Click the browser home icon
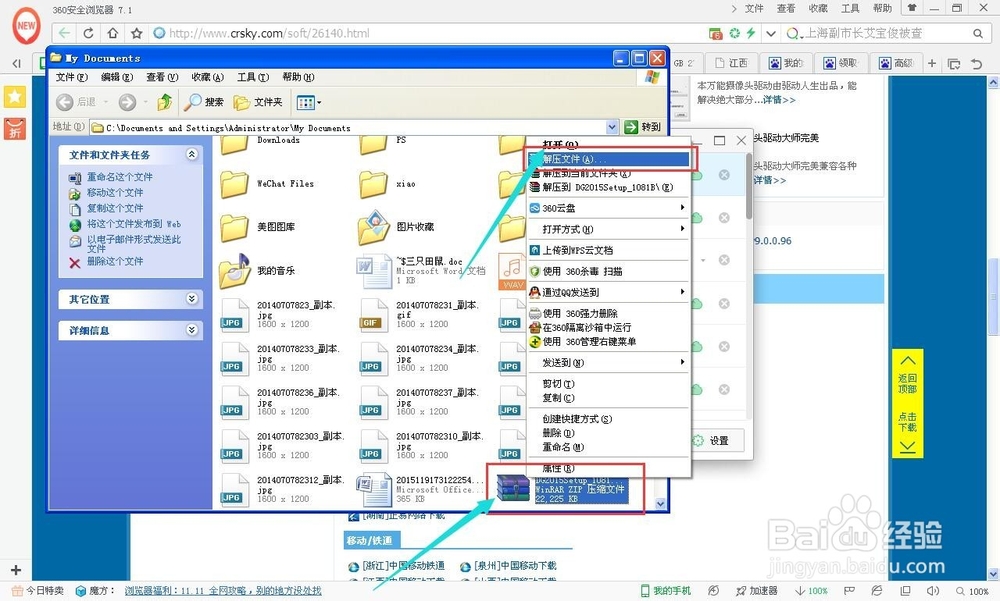Viewport: 1000px width, 601px height. click(113, 33)
